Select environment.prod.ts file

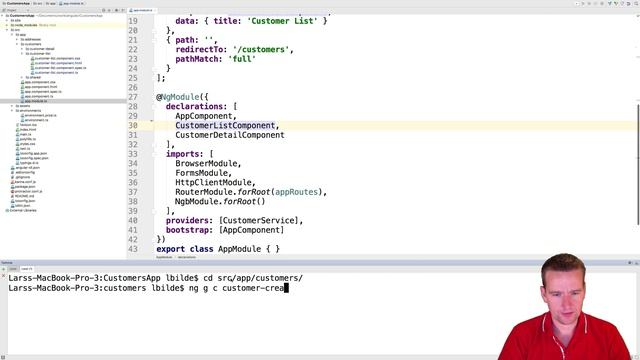point(39,116)
